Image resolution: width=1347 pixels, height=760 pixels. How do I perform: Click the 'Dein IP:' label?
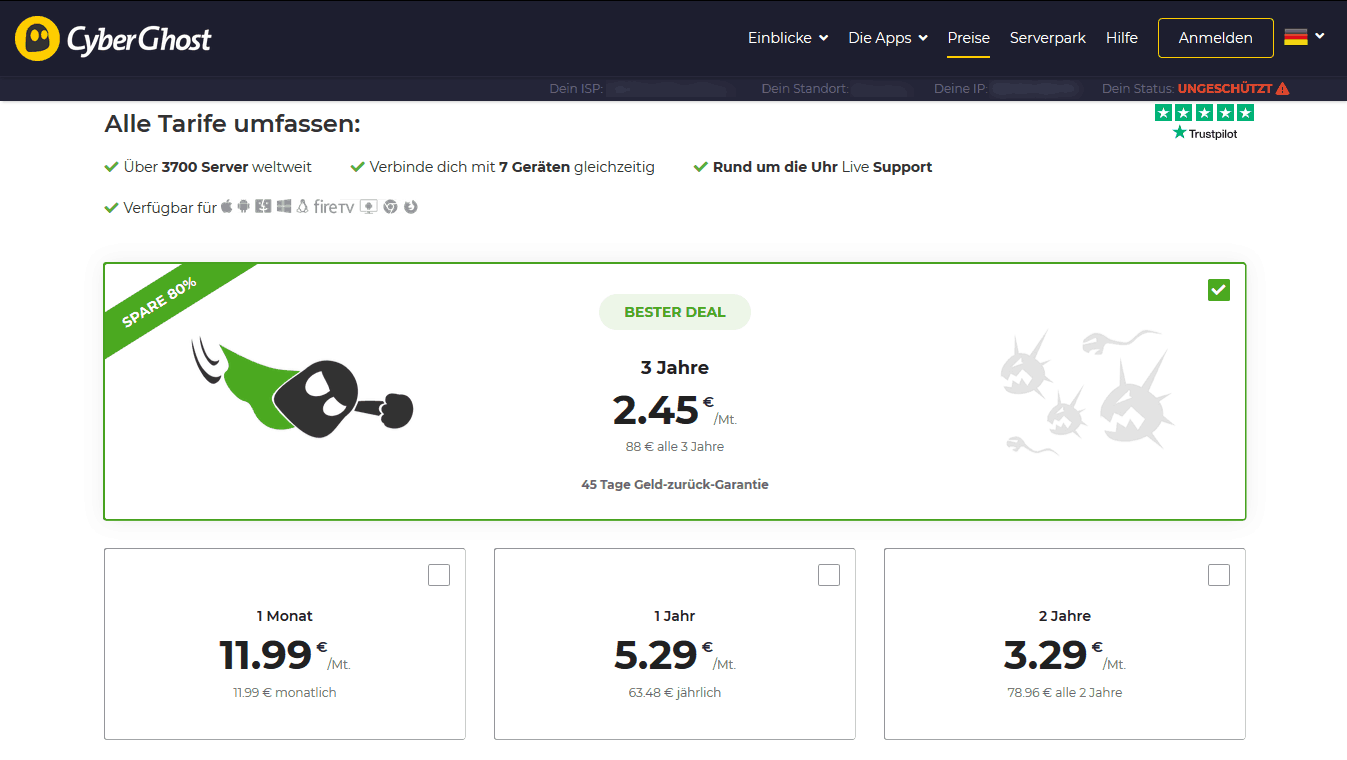click(960, 89)
